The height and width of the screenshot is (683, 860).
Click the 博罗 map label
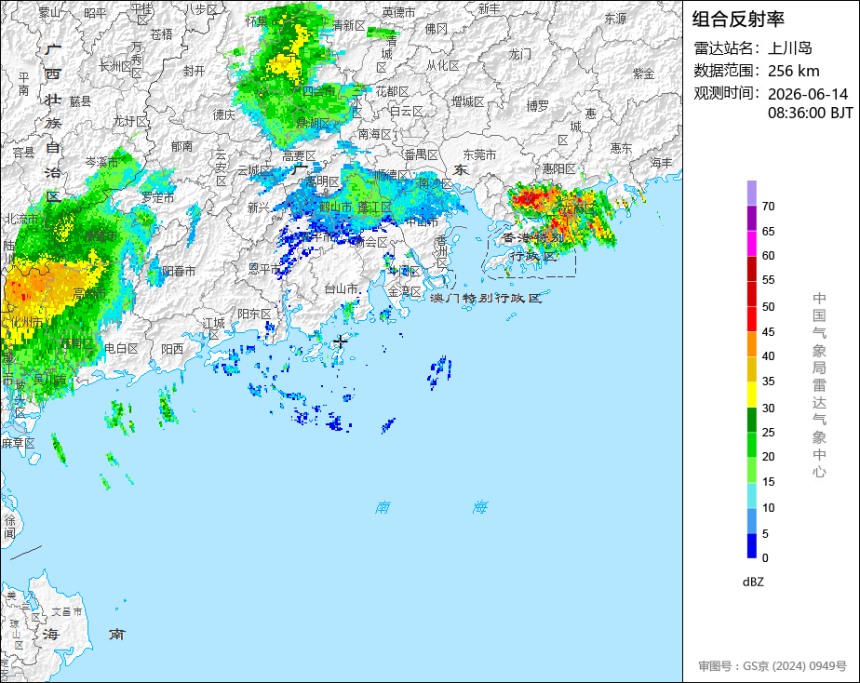tap(538, 106)
